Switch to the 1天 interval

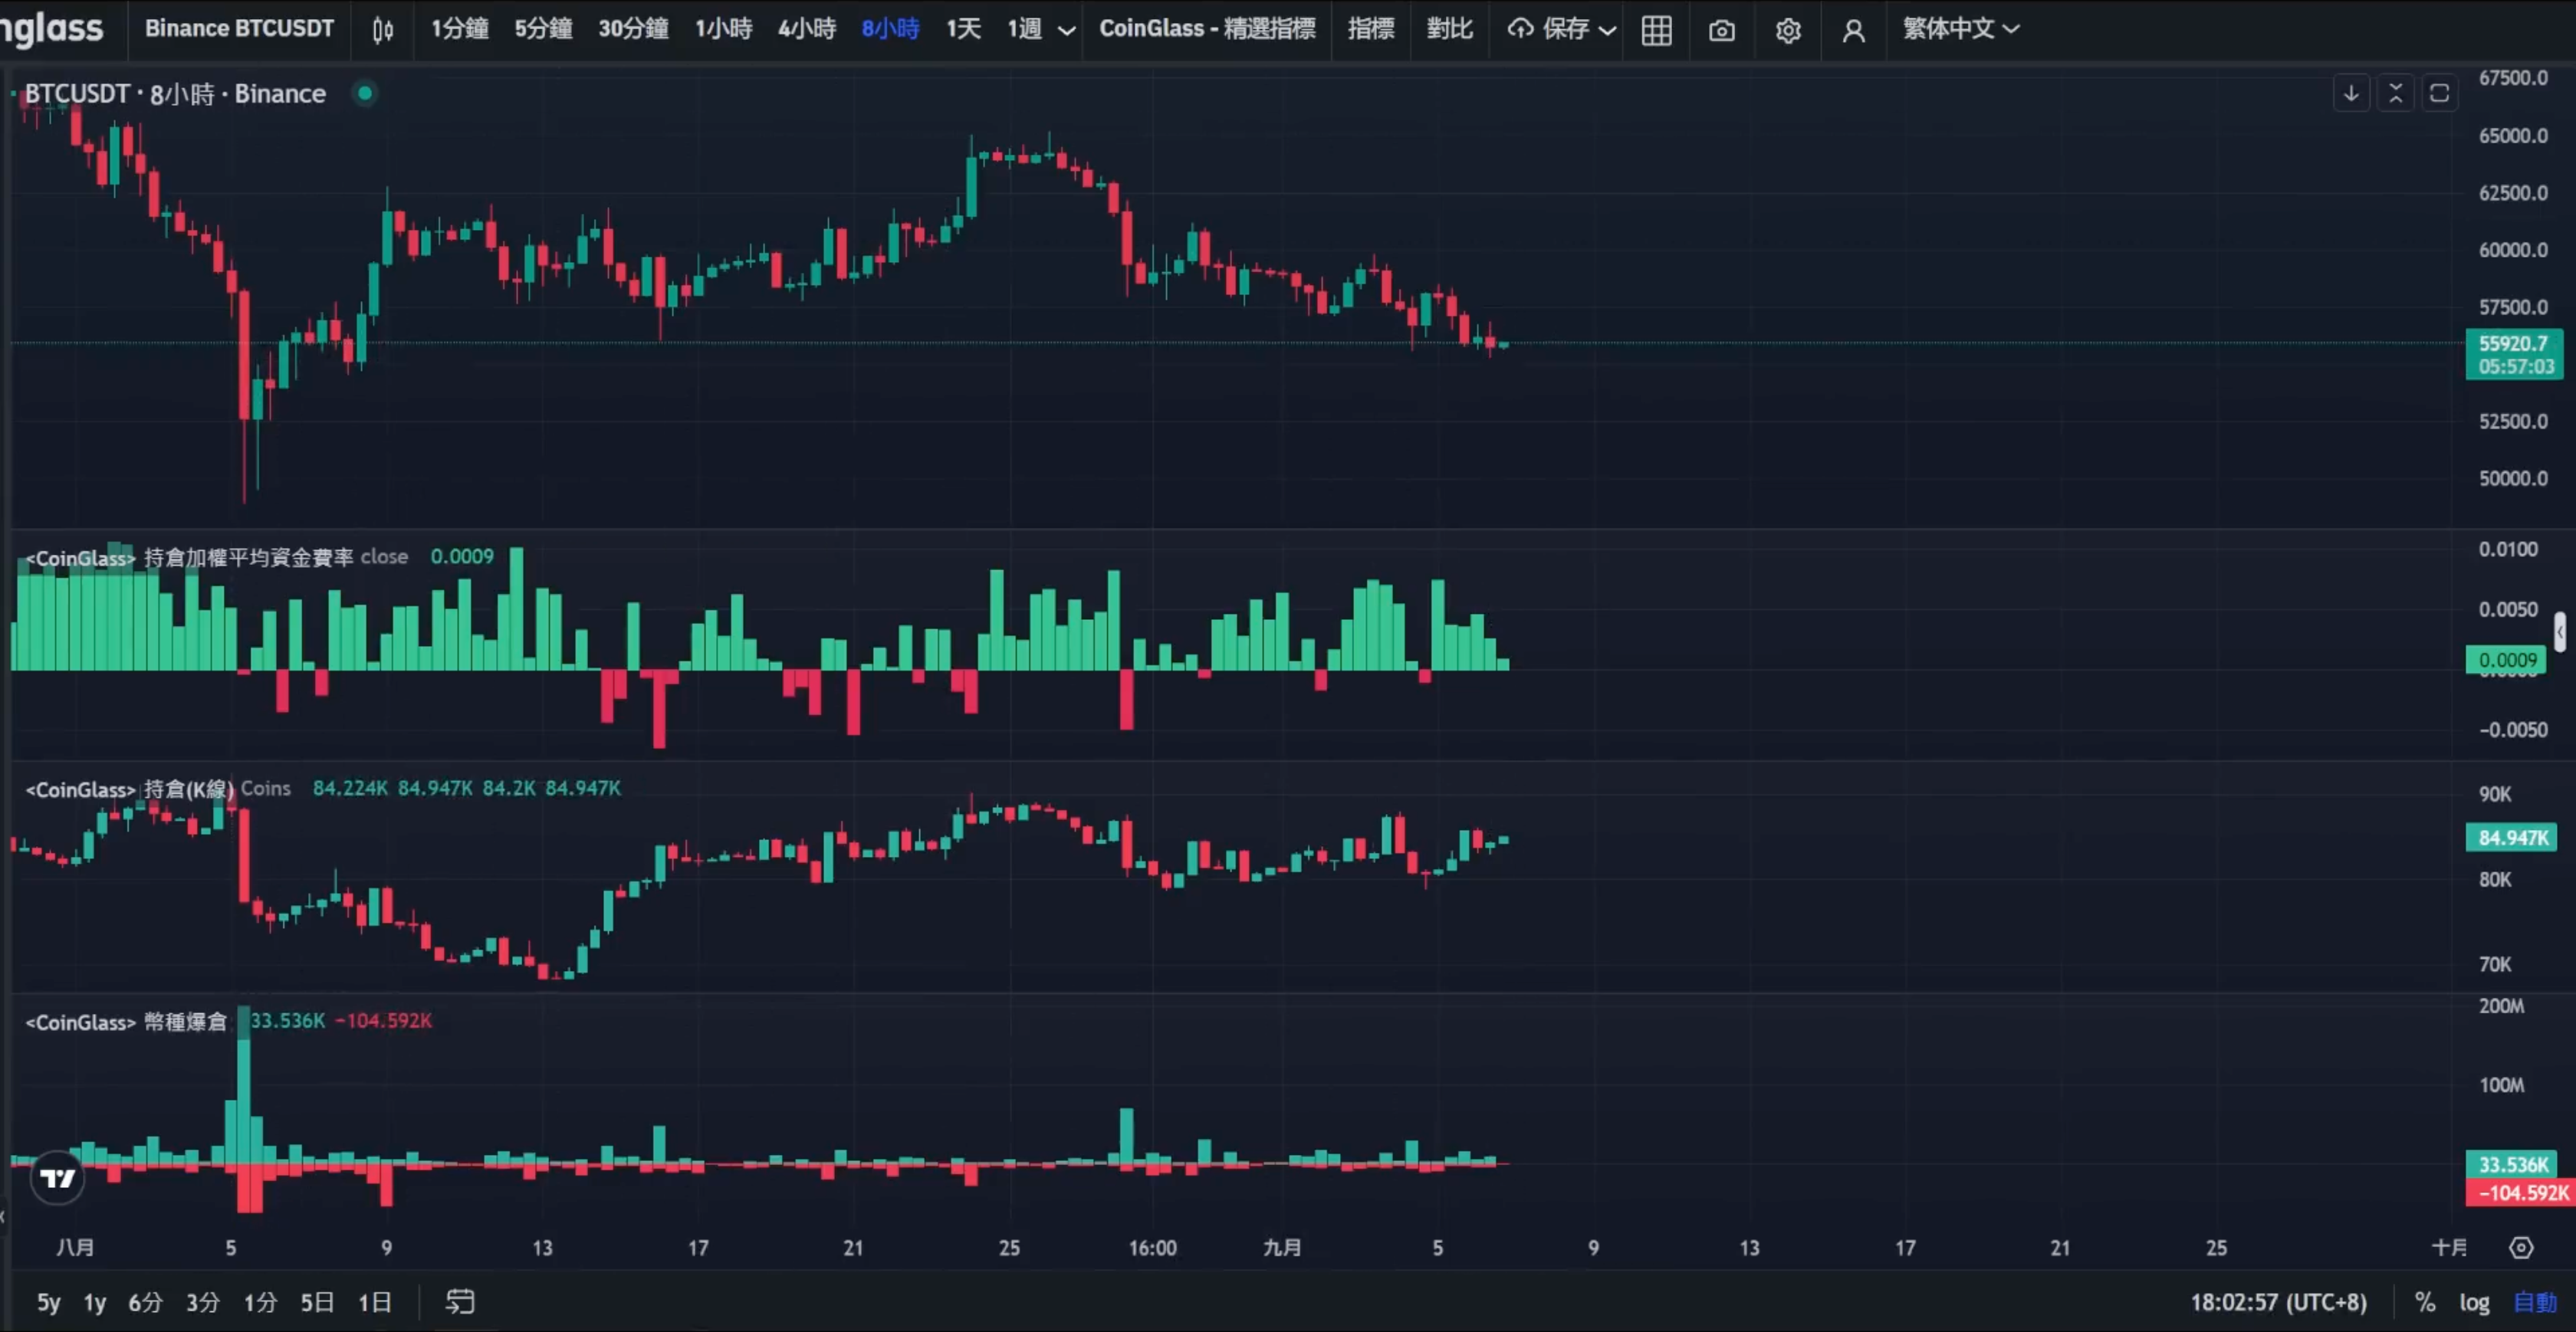click(963, 29)
